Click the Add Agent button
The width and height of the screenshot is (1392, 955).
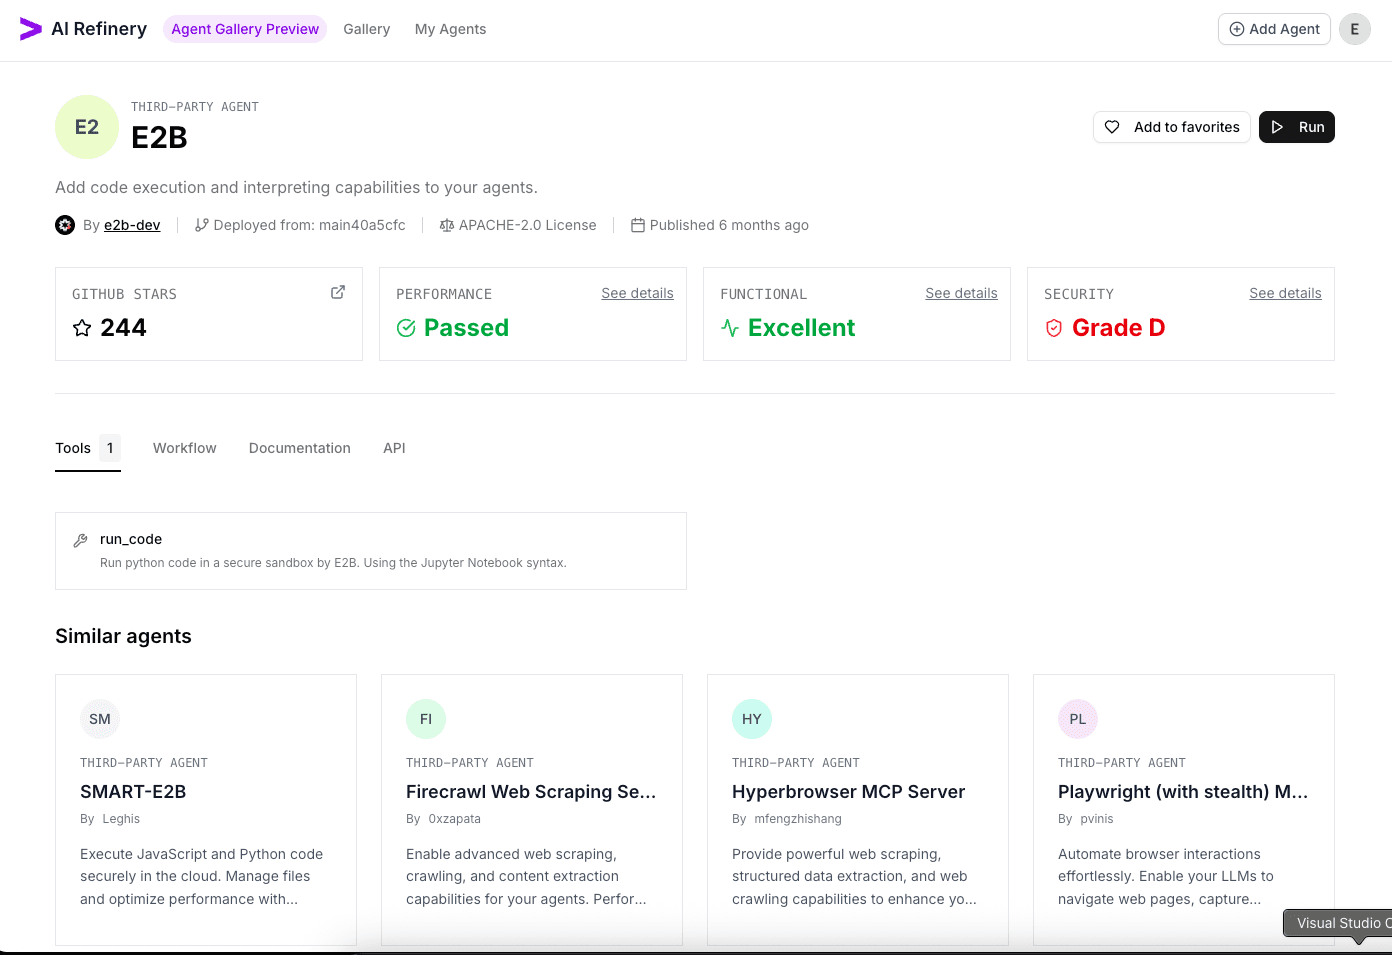click(x=1274, y=29)
